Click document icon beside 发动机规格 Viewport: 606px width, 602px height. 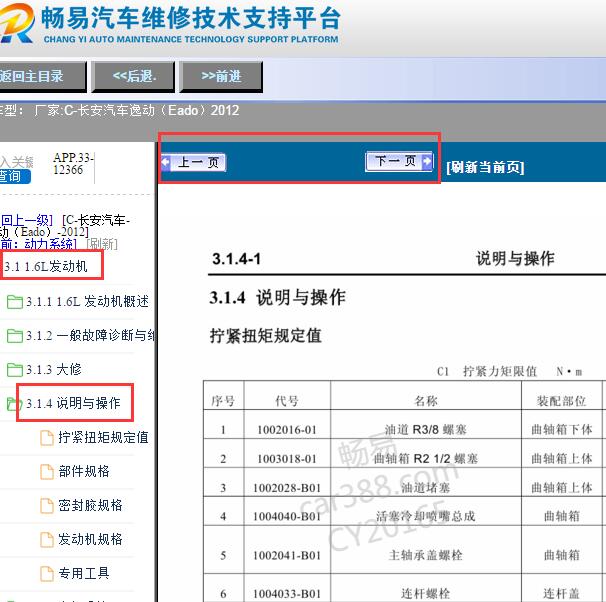point(47,540)
